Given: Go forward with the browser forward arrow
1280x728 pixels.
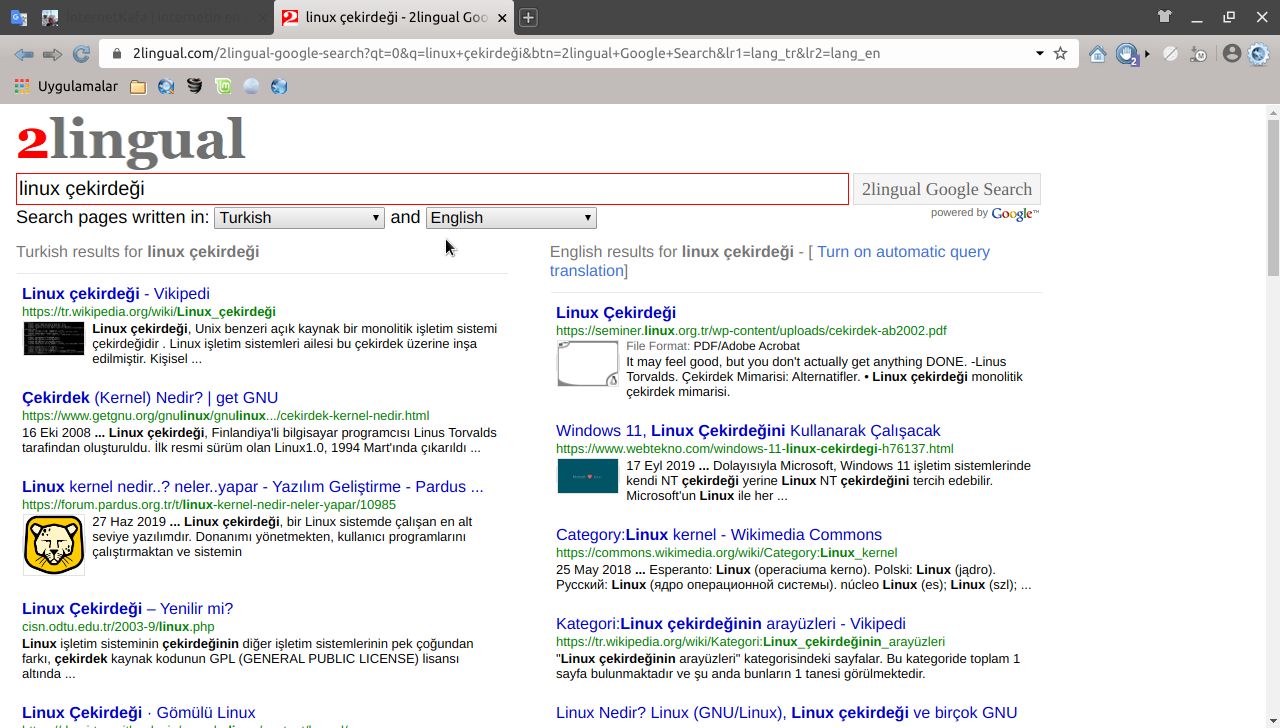Looking at the screenshot, I should click(52, 54).
